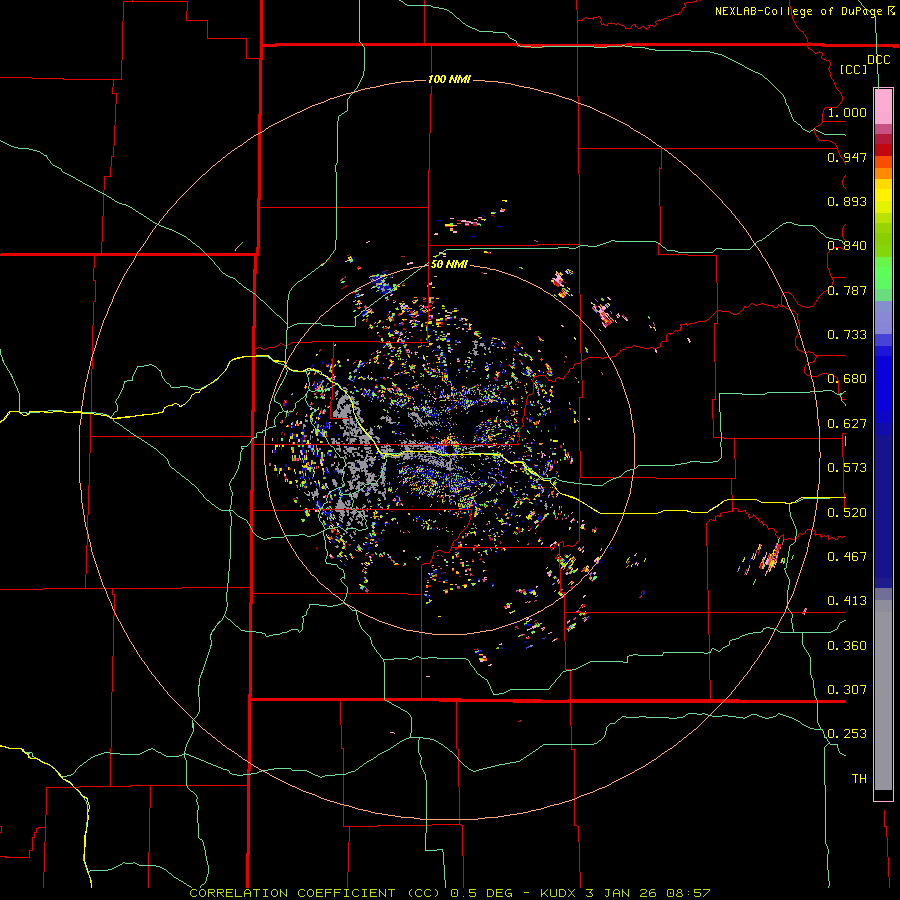The width and height of the screenshot is (900, 900).
Task: Select the 0.360 scale value
Action: (x=847, y=645)
